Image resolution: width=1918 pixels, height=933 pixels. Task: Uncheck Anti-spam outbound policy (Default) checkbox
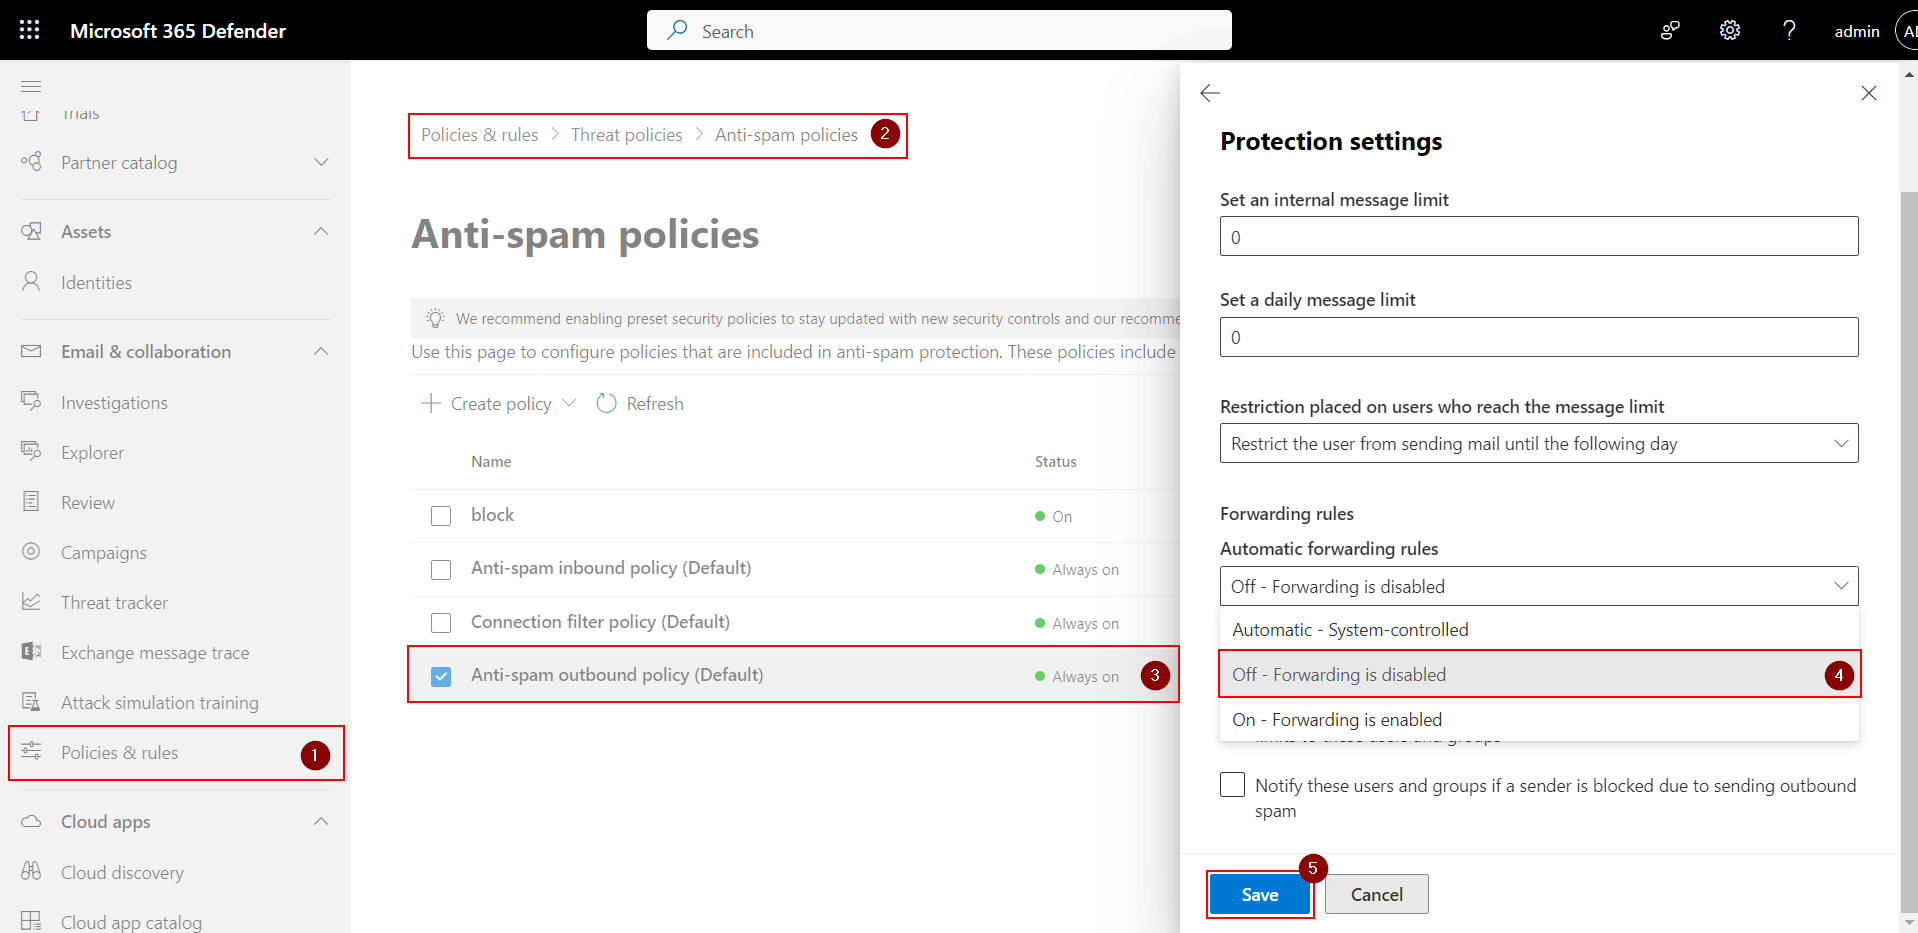[x=441, y=677]
